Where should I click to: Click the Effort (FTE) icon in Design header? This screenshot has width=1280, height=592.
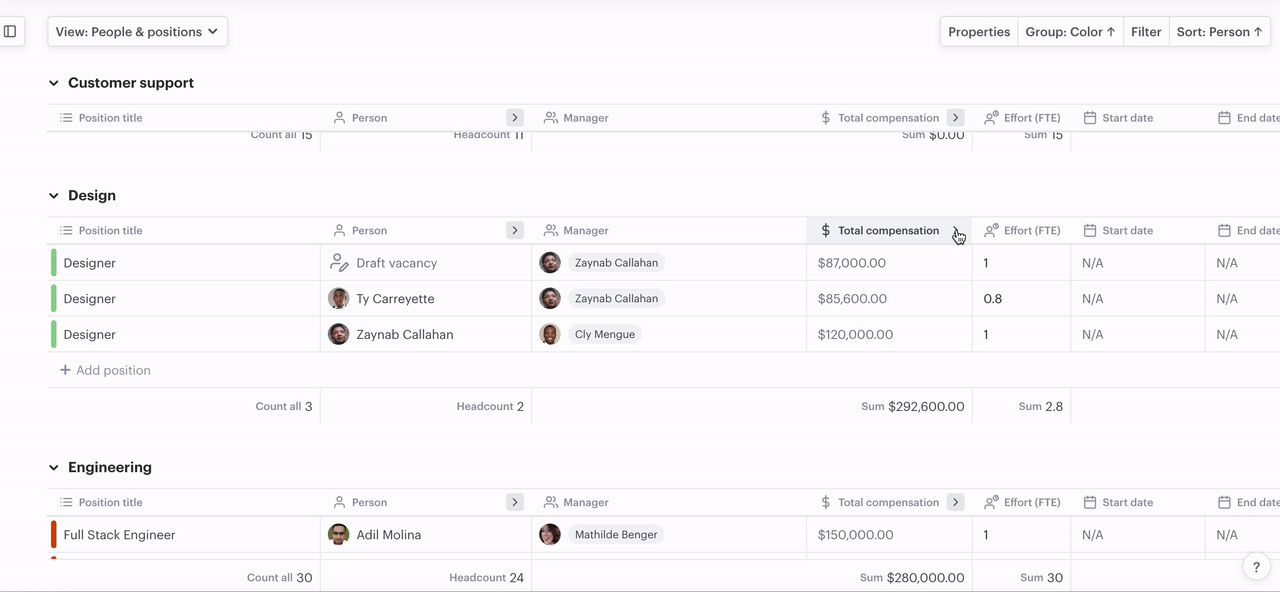(x=991, y=231)
